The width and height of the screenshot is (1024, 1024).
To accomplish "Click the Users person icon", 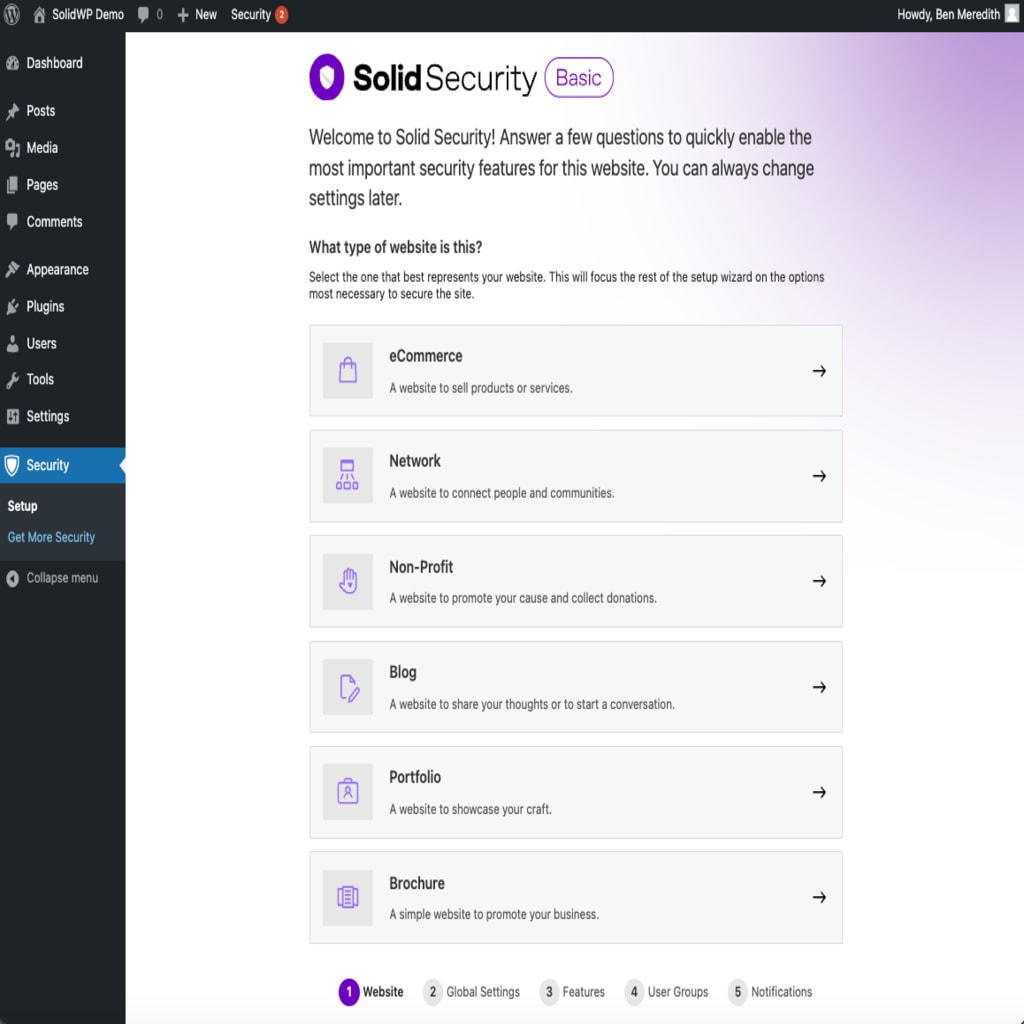I will [12, 344].
